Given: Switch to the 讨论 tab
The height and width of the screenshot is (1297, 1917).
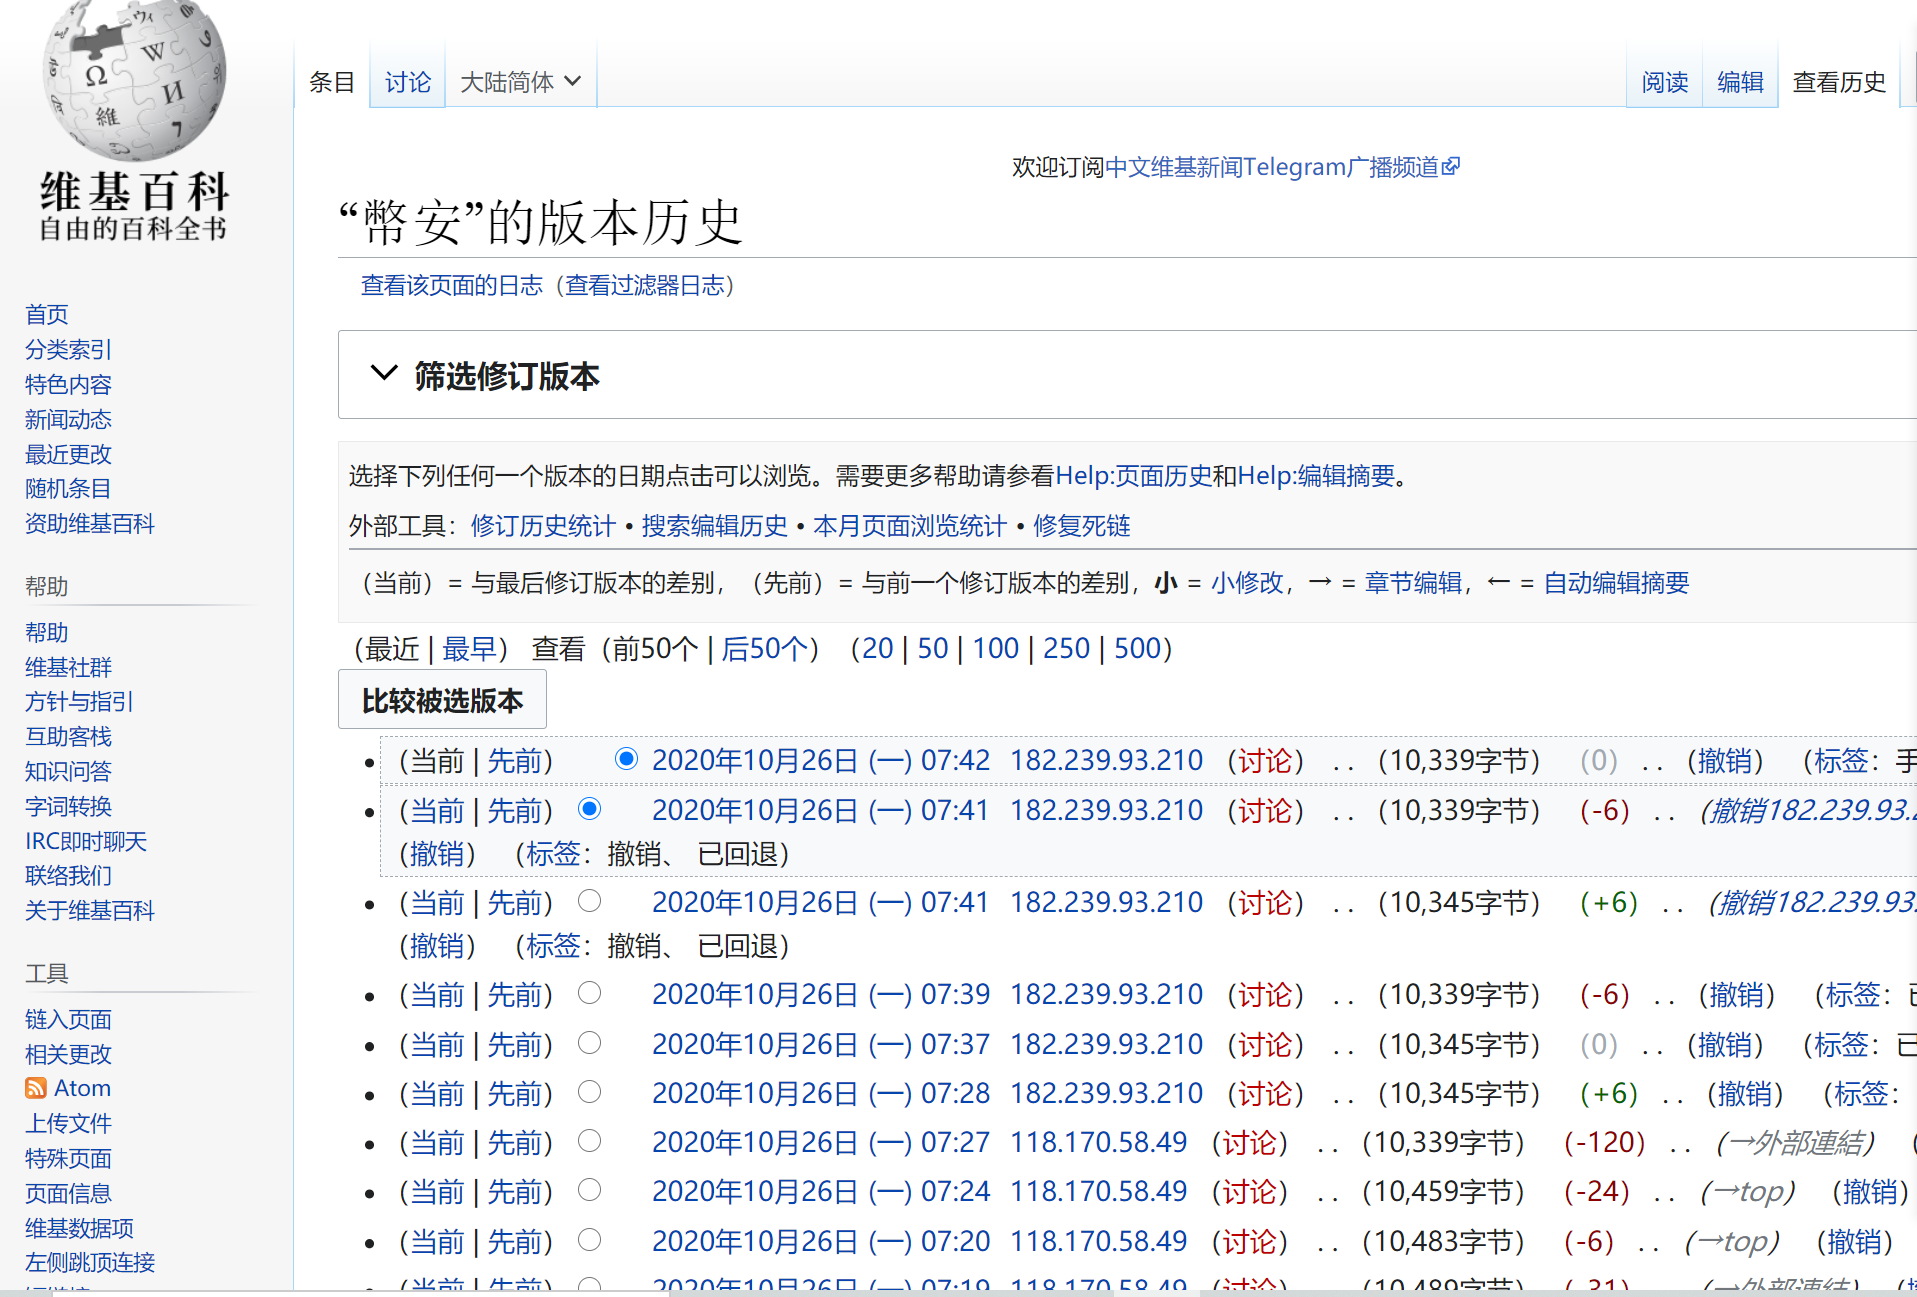Looking at the screenshot, I should coord(407,82).
